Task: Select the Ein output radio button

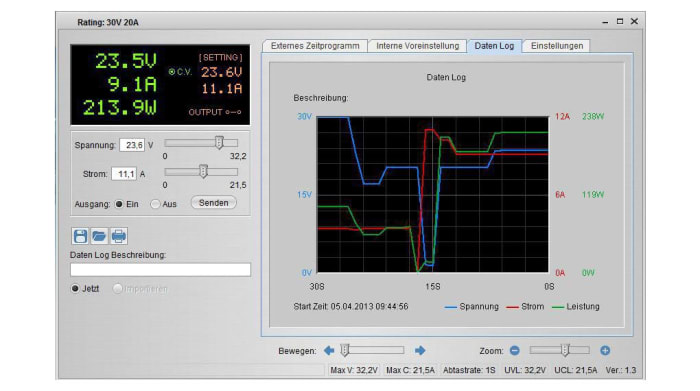Action: tap(119, 204)
